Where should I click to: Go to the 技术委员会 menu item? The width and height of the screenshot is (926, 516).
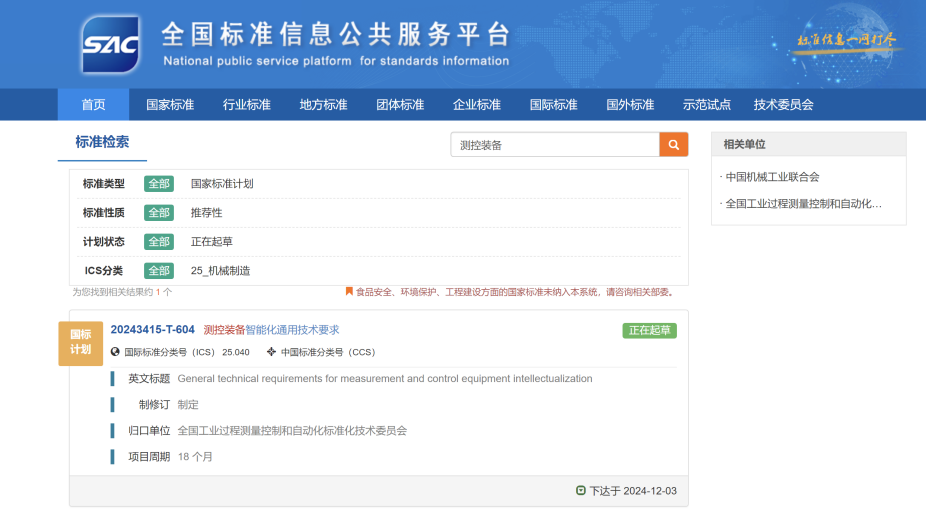pos(783,105)
